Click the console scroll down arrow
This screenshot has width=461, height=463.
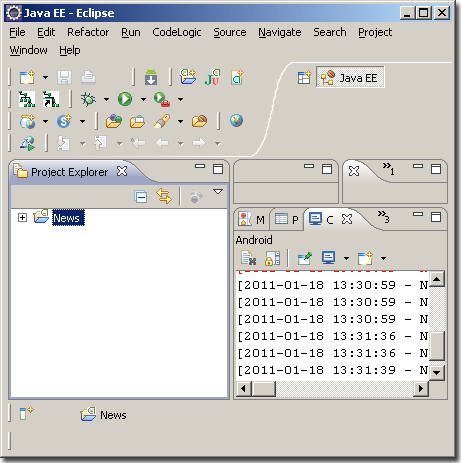tap(437, 373)
